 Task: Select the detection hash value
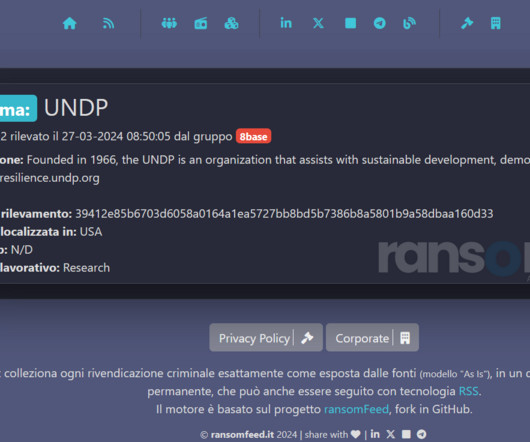pyautogui.click(x=284, y=214)
